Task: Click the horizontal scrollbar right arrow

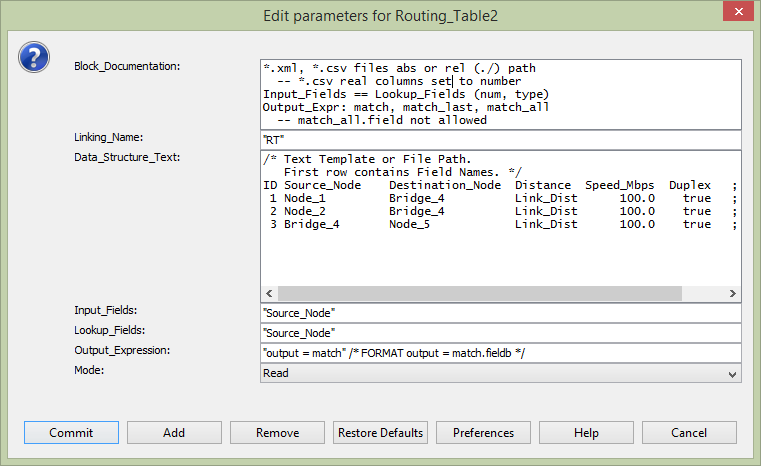Action: point(733,294)
